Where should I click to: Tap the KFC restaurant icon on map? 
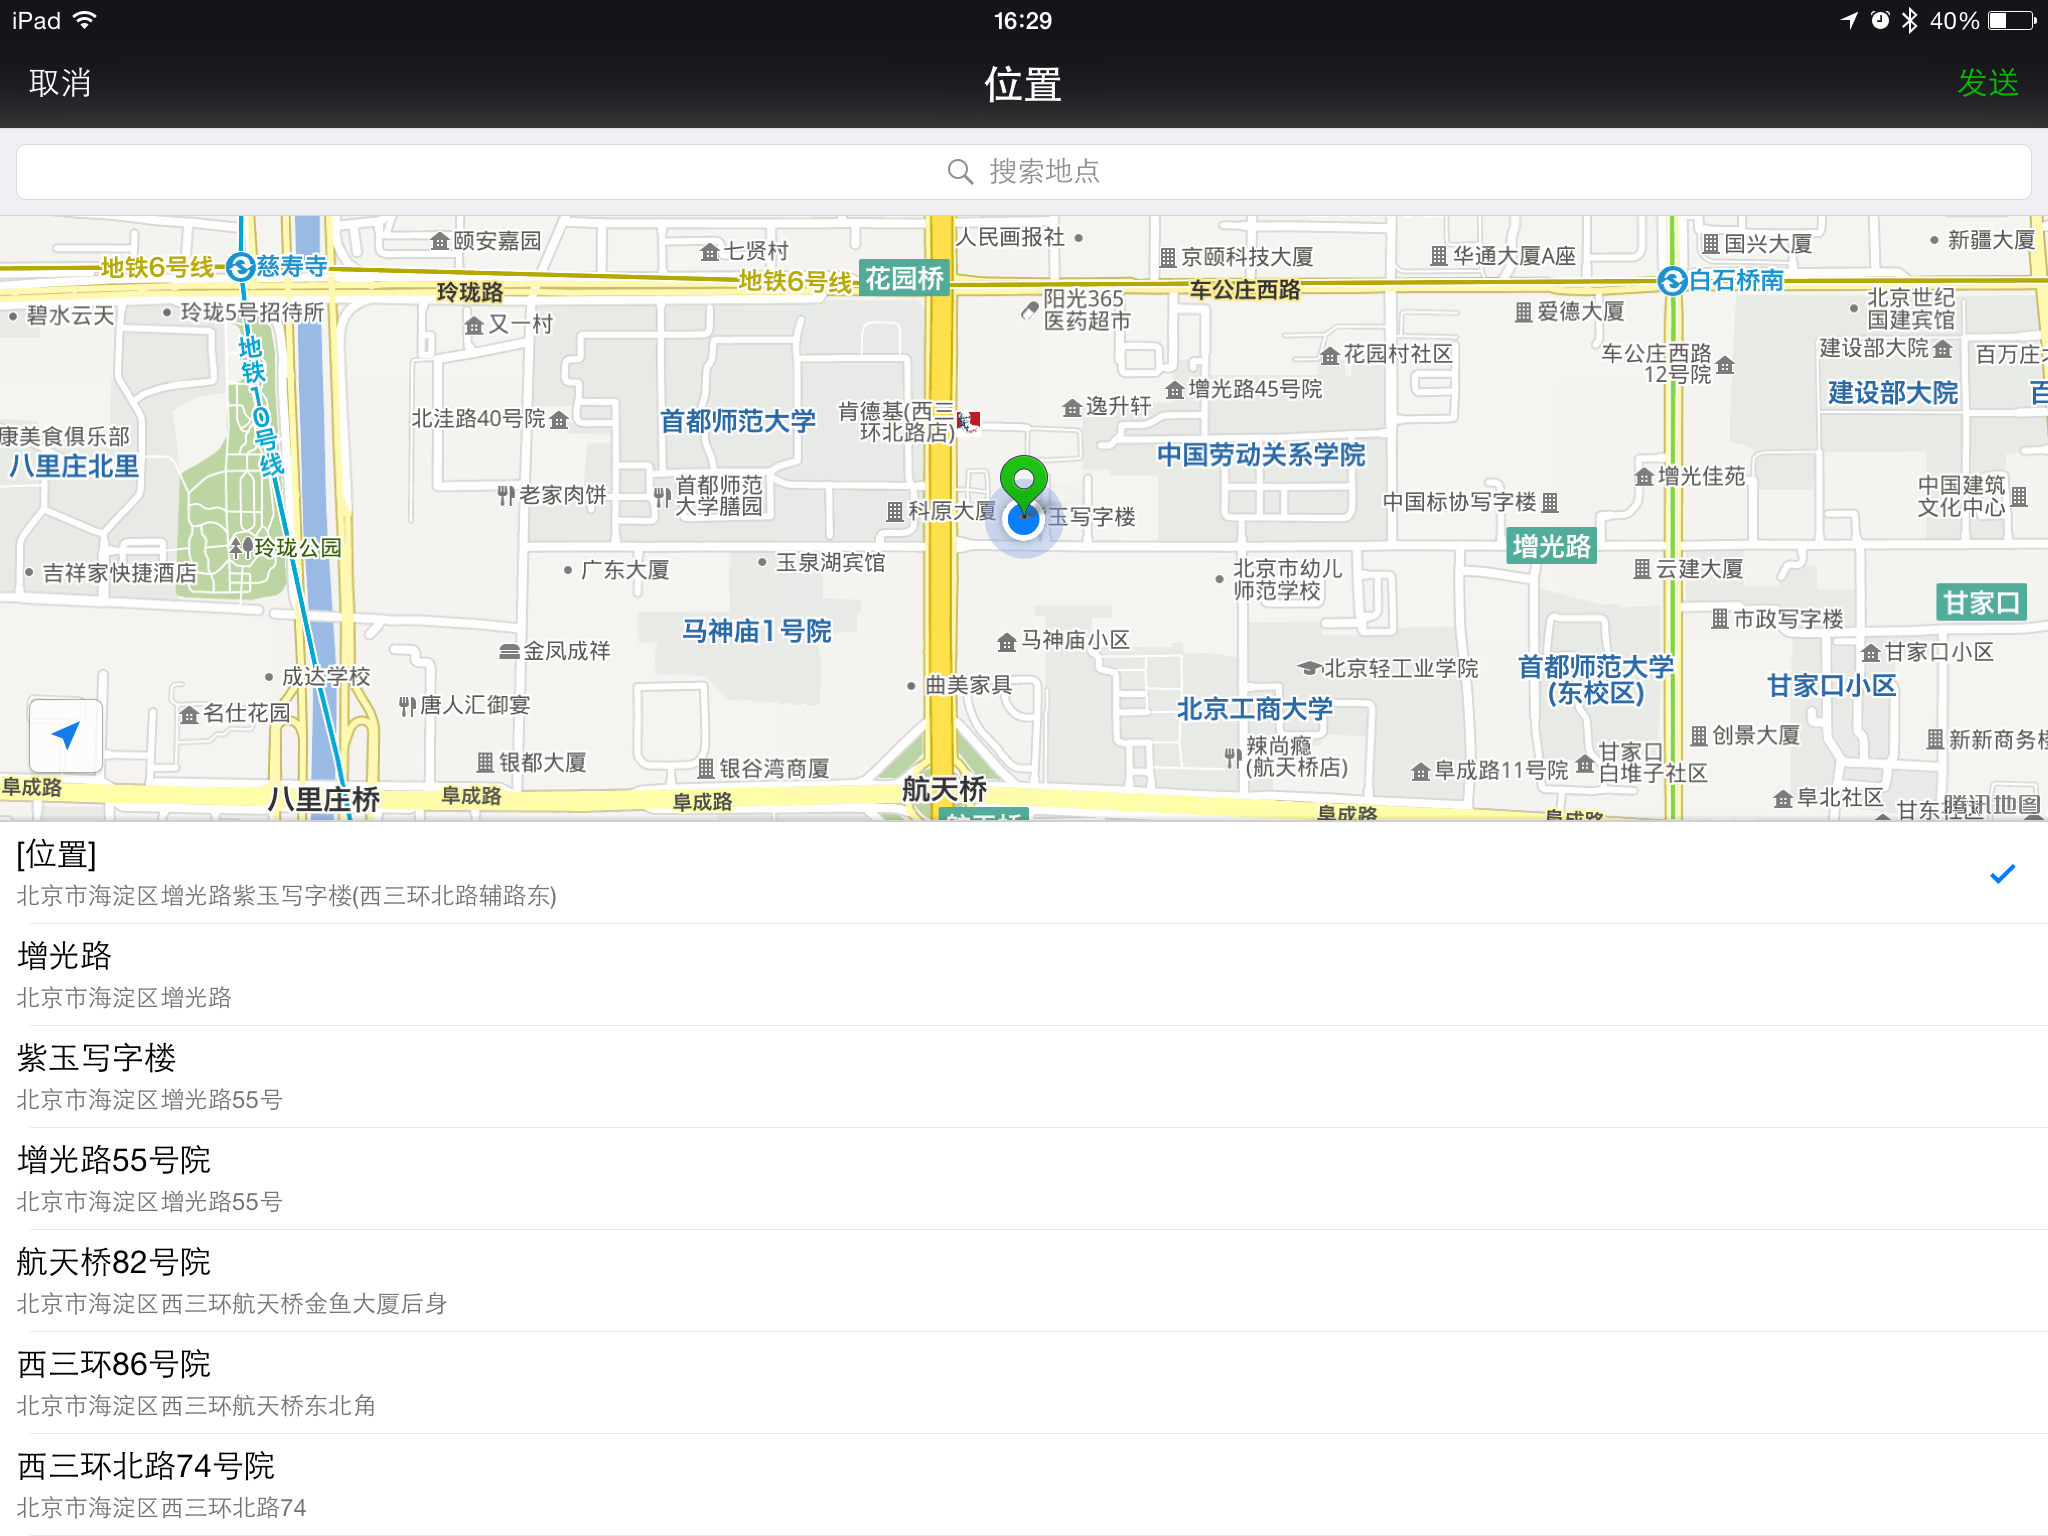tap(968, 421)
